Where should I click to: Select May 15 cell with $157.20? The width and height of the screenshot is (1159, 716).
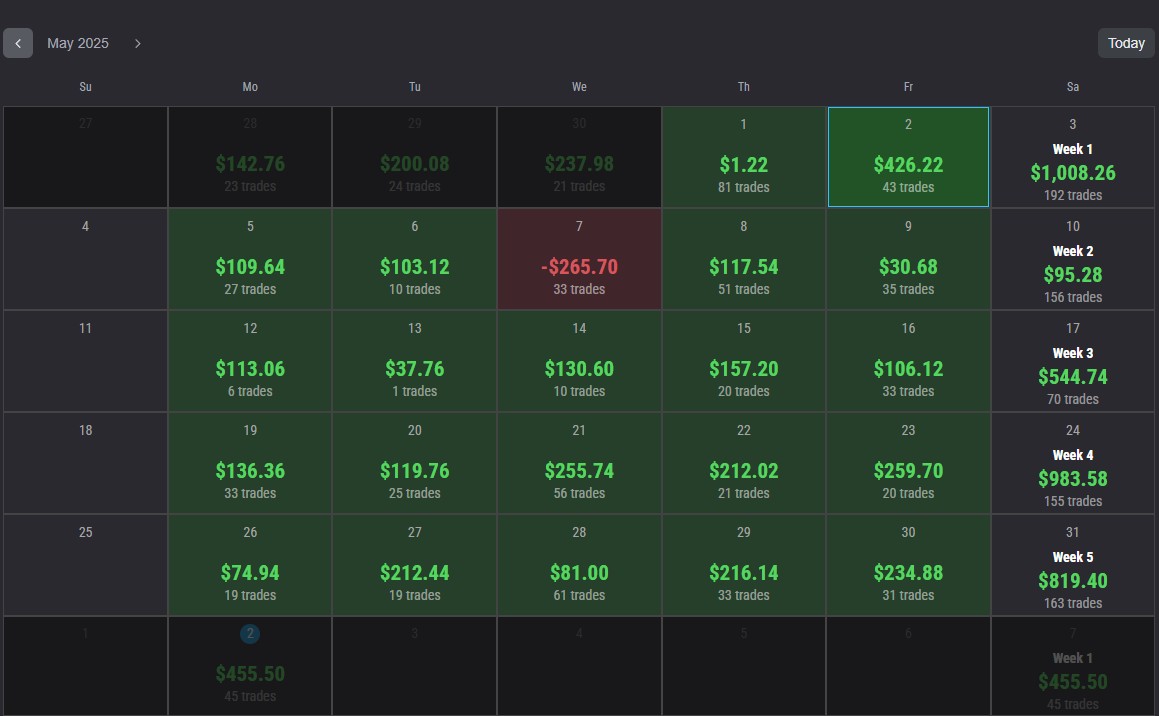[744, 361]
